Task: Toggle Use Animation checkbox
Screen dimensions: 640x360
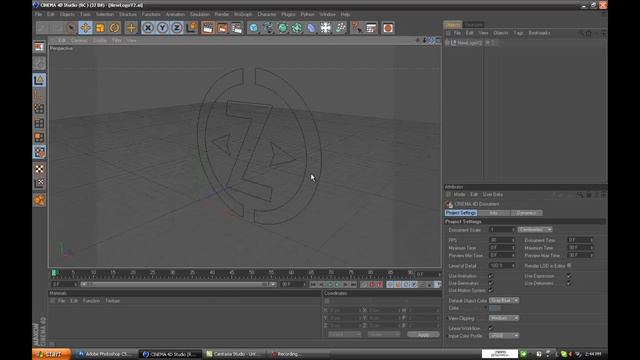Action: pos(491,276)
